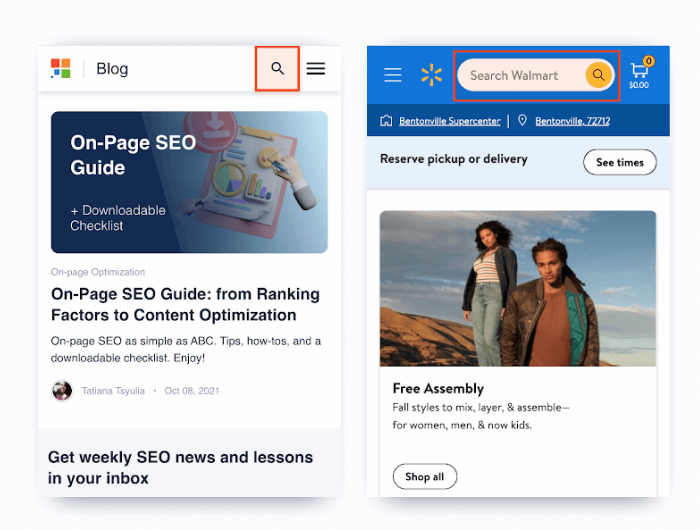Click the Free Assembly heading
This screenshot has width=700, height=530.
pyautogui.click(x=438, y=388)
